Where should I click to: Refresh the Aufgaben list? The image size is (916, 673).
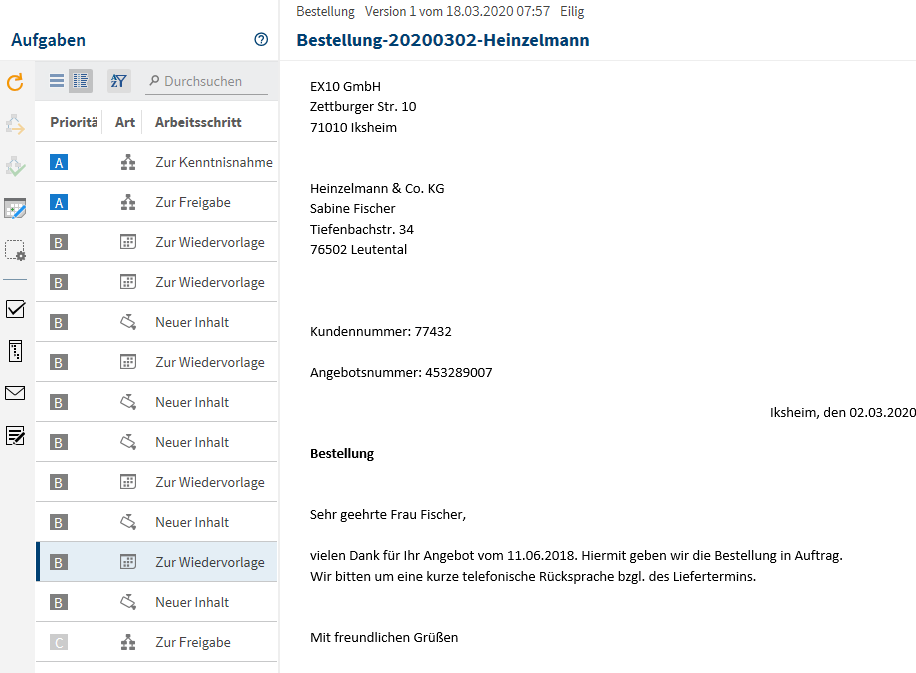pyautogui.click(x=14, y=82)
